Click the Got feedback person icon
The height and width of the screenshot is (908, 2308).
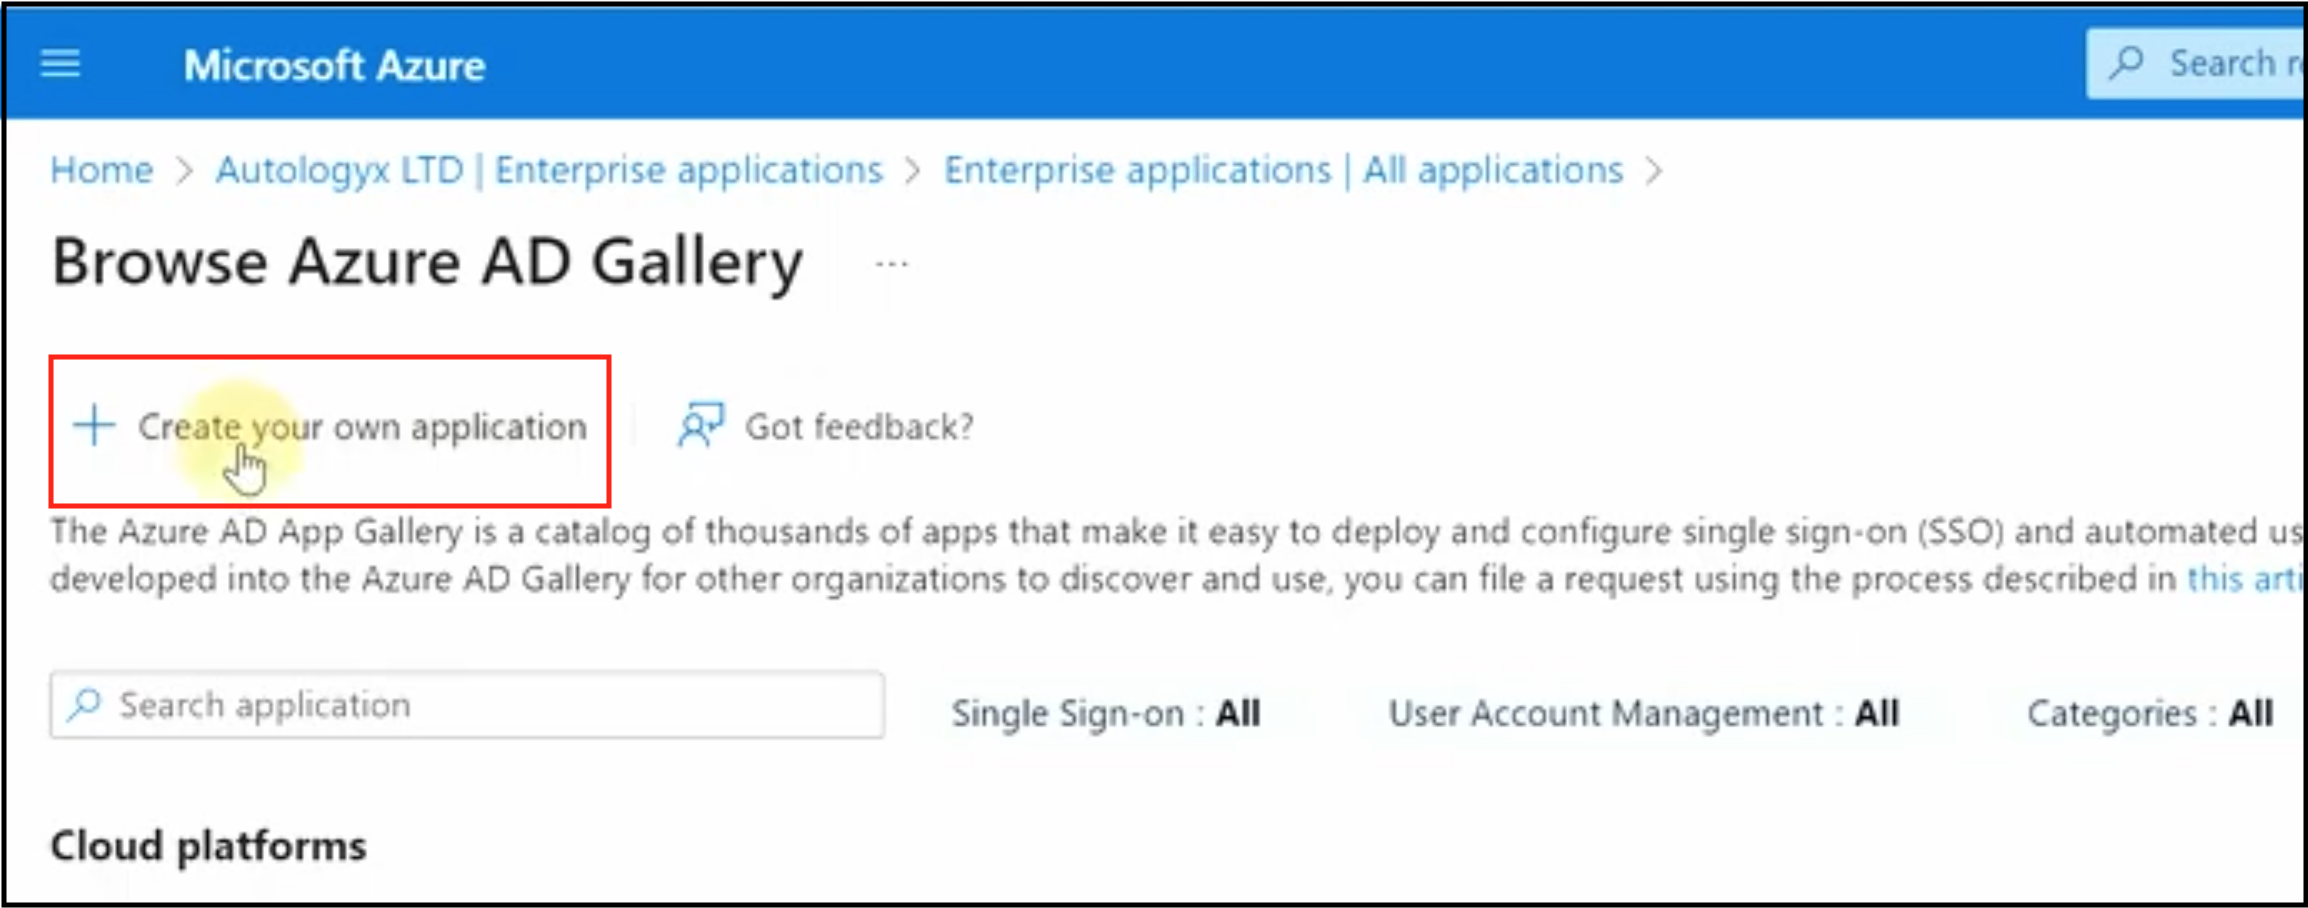(x=701, y=425)
